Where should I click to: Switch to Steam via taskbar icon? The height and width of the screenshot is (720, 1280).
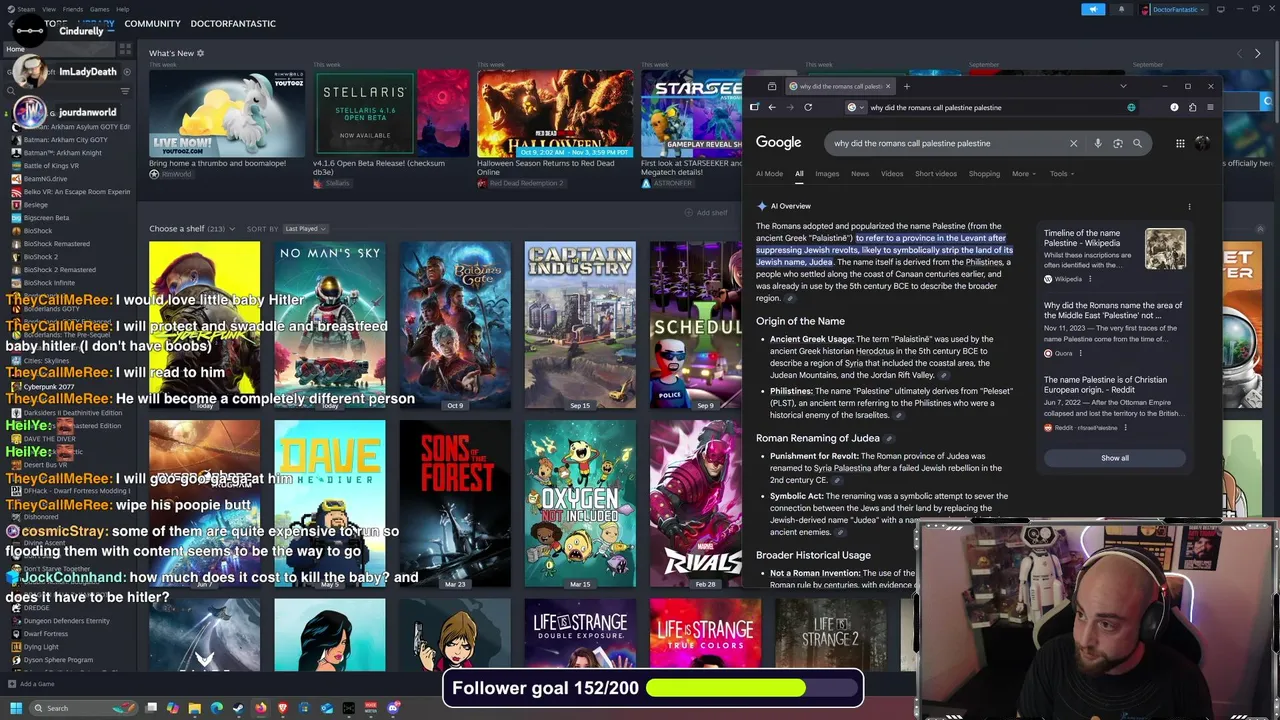(x=238, y=708)
